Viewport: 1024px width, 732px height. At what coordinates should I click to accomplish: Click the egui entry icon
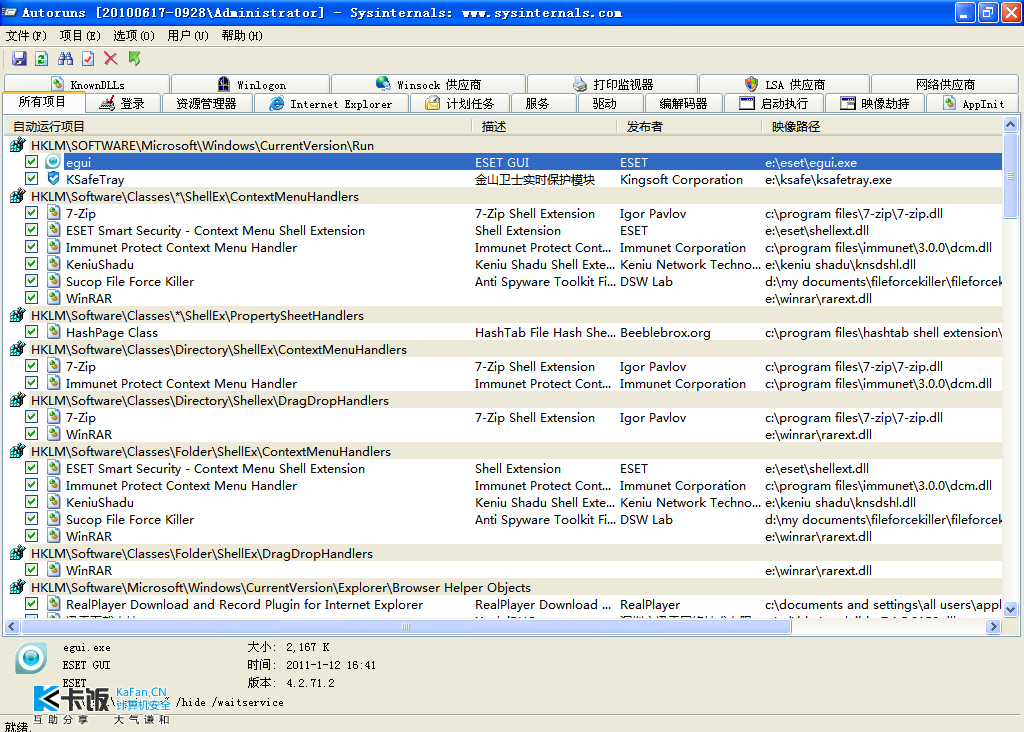pos(54,162)
